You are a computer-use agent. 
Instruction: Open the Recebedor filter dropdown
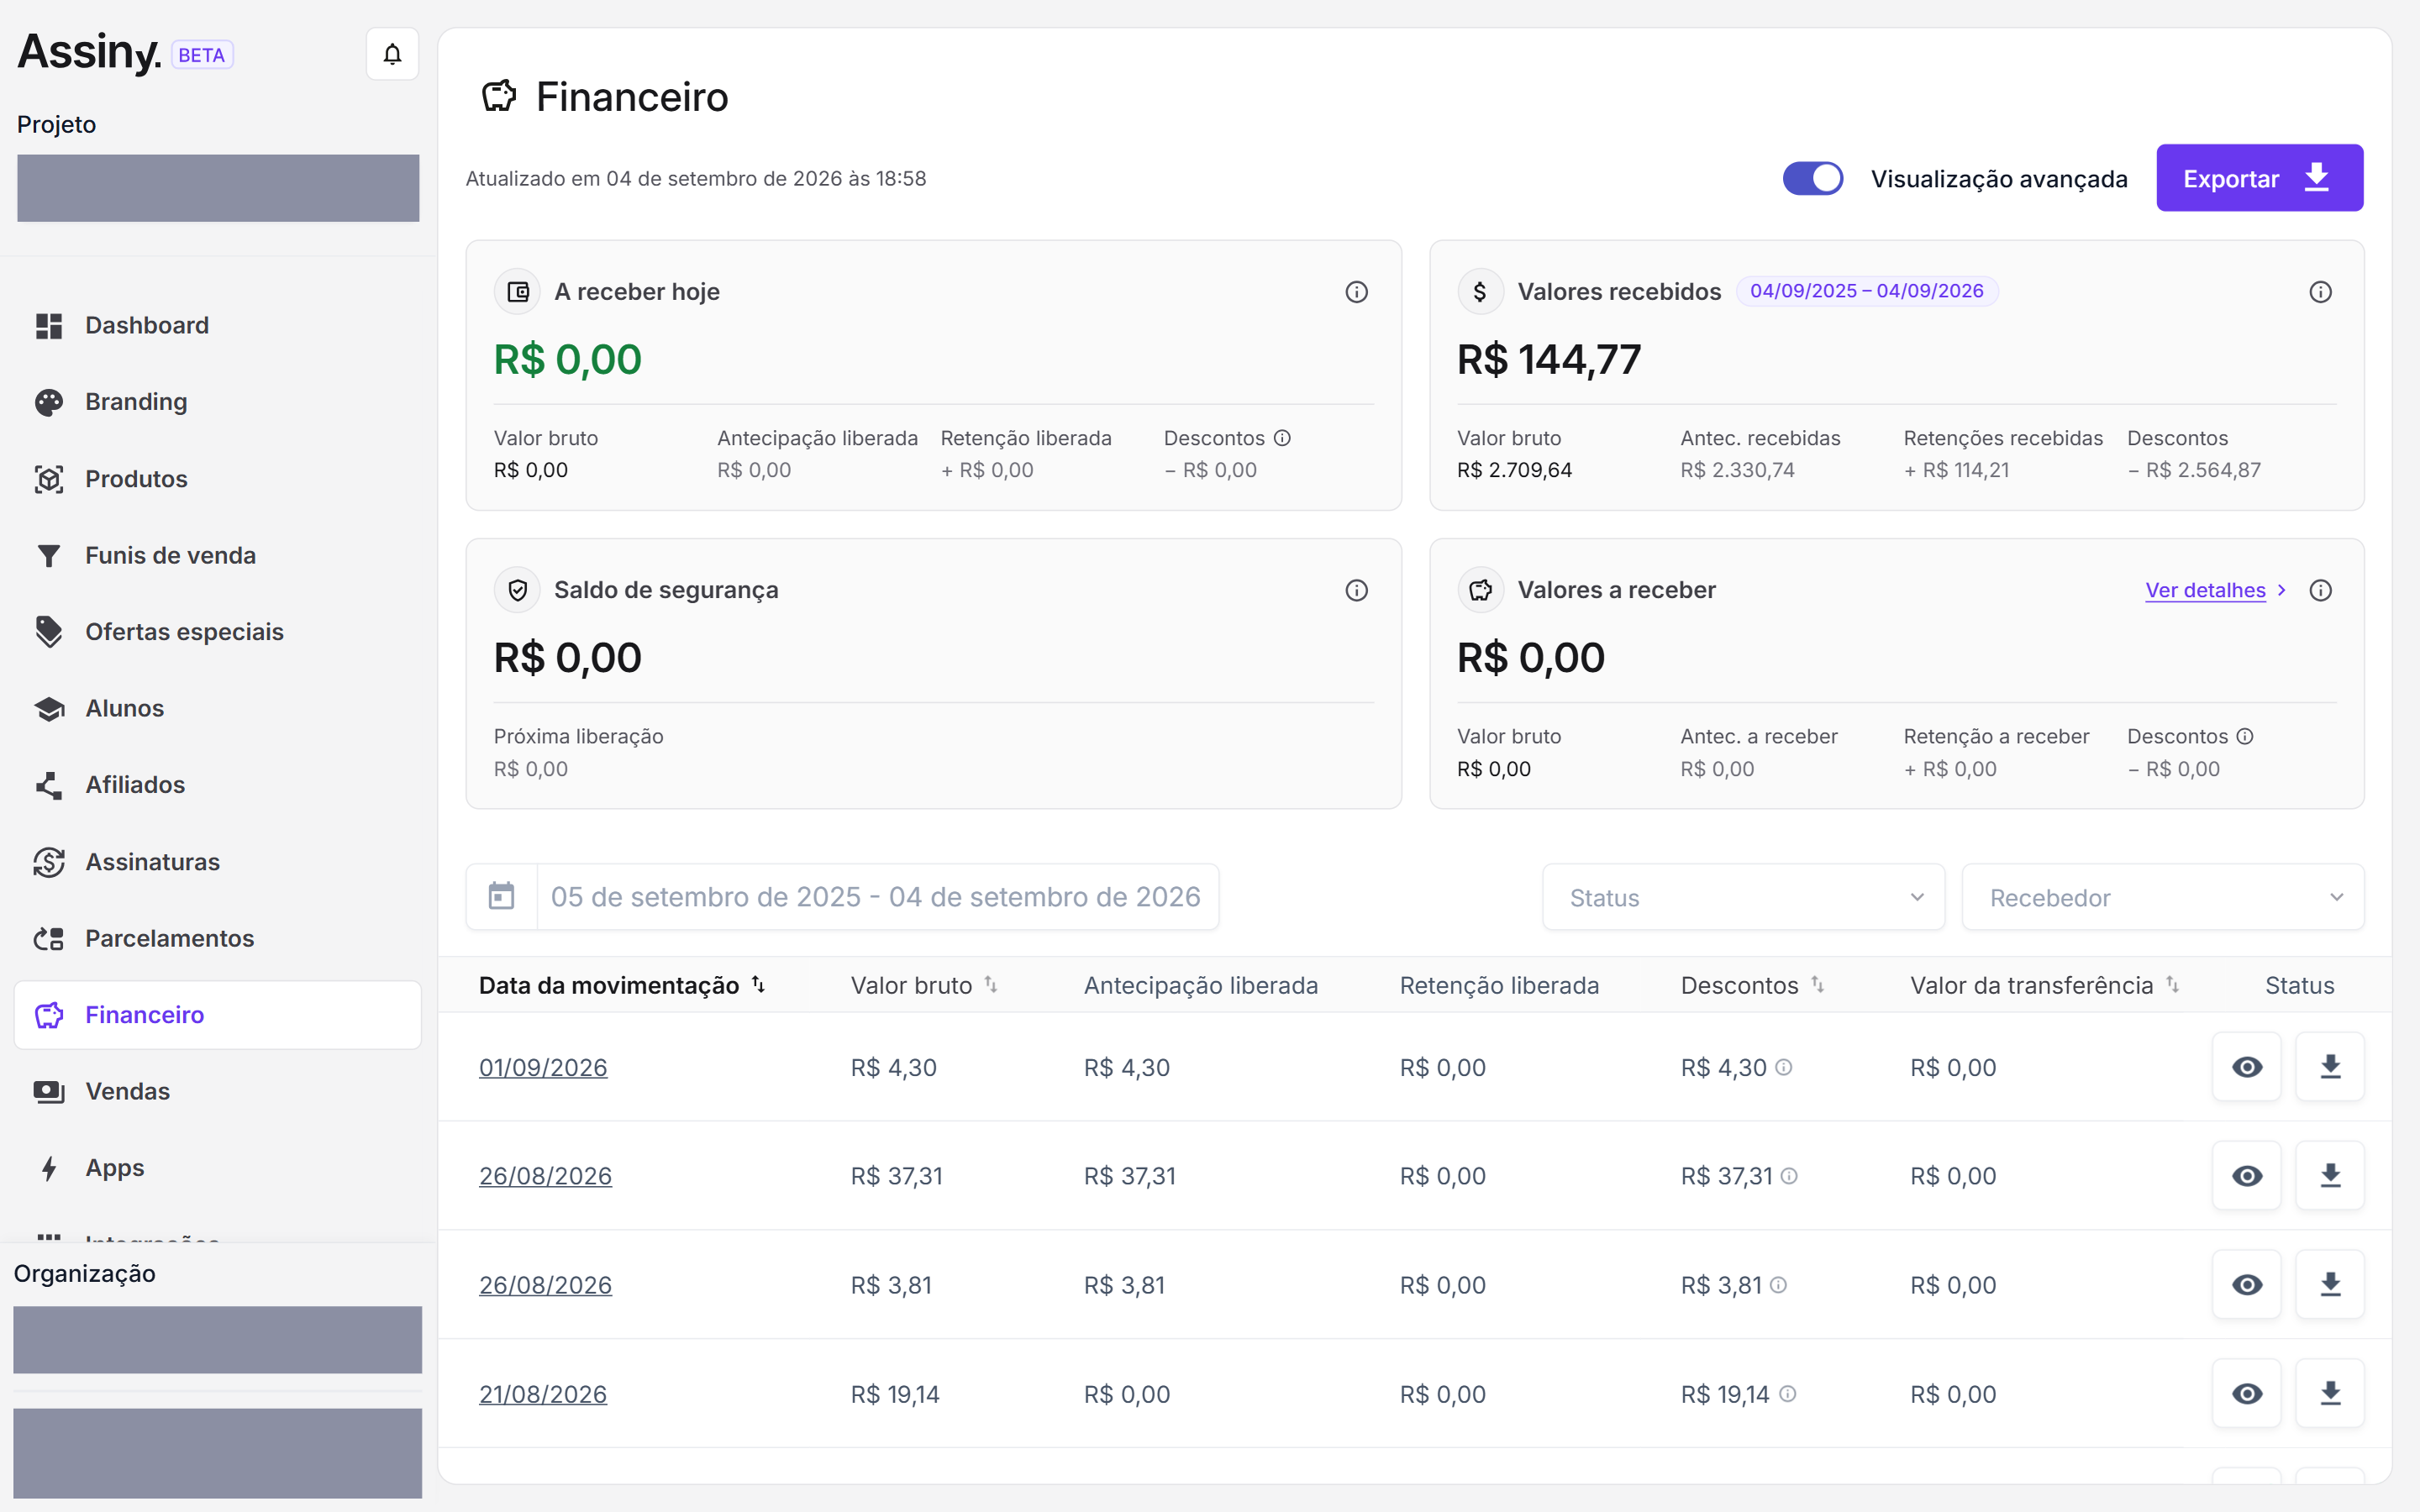pos(2163,897)
